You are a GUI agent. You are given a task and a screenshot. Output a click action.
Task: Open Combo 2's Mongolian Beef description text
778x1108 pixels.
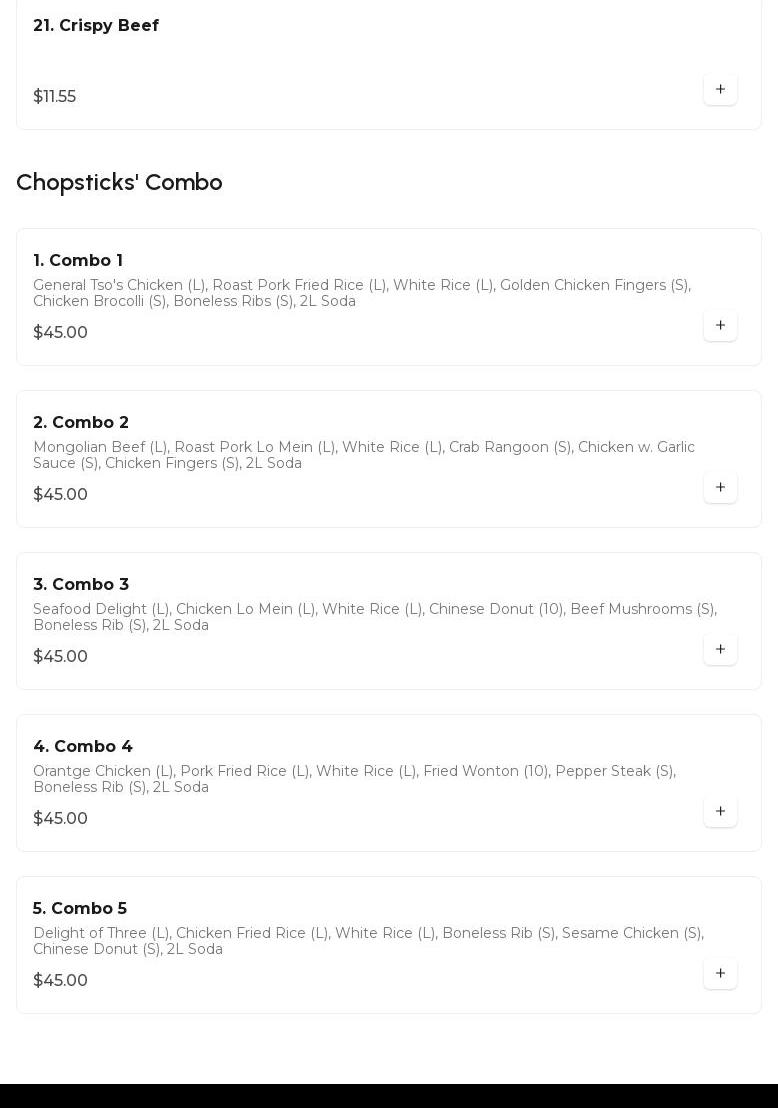pyautogui.click(x=363, y=455)
